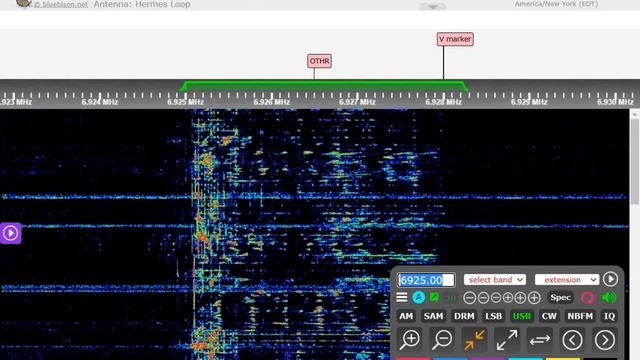The height and width of the screenshot is (360, 640).
Task: Open the select band dropdown
Action: tap(495, 280)
